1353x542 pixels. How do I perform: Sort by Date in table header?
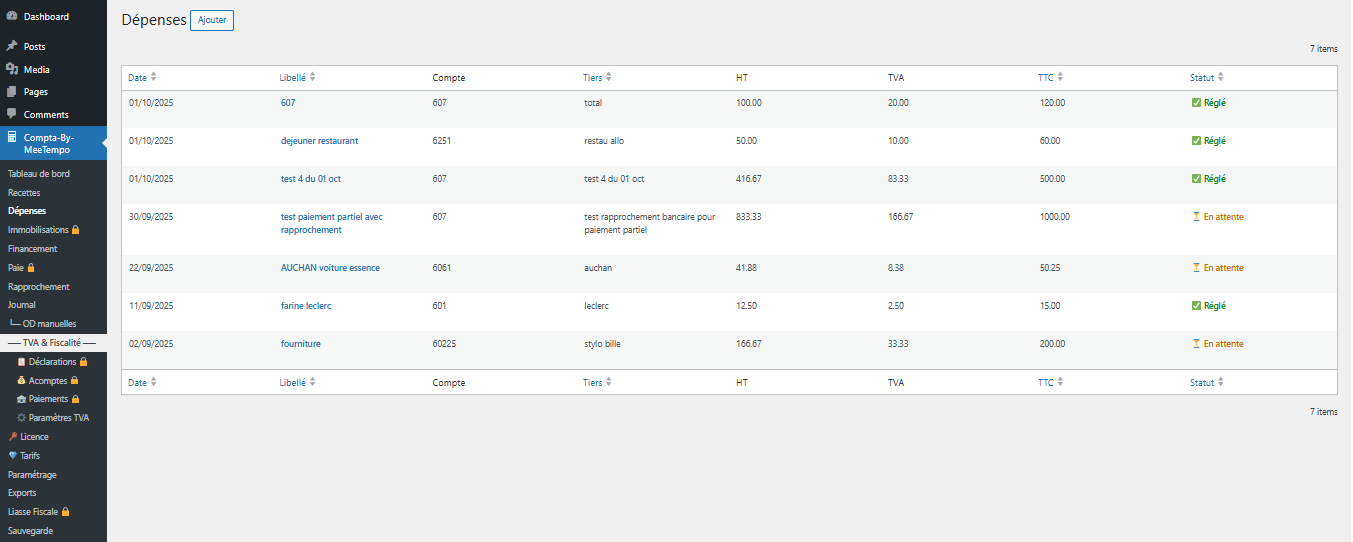pos(137,78)
